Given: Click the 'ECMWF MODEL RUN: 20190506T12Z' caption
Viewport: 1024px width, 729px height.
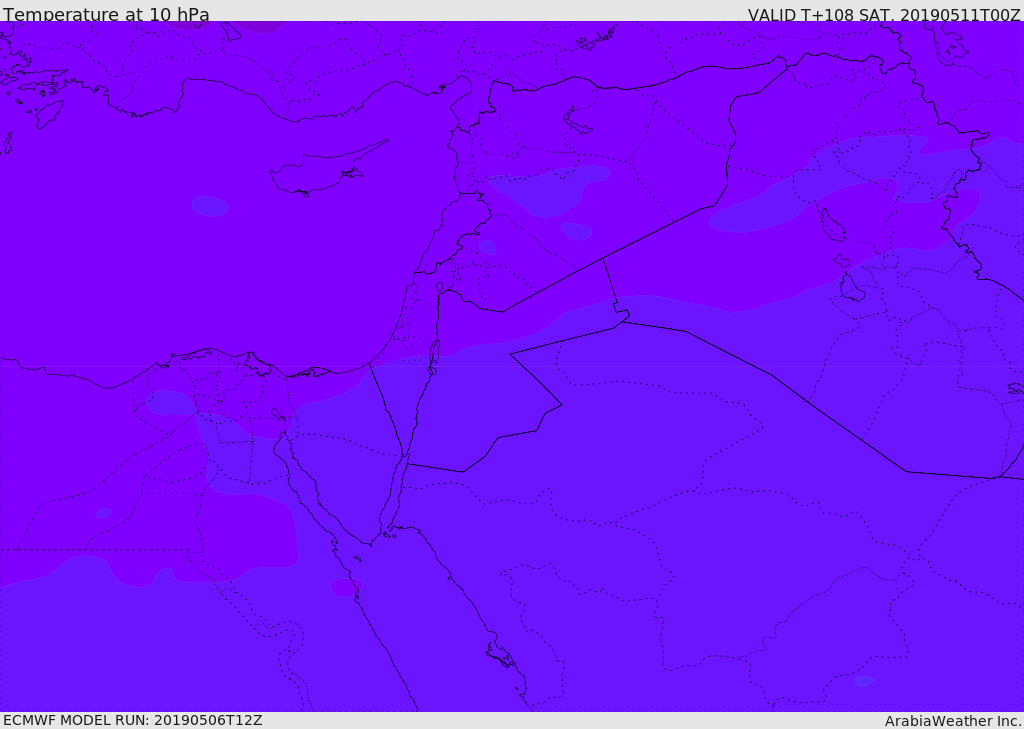Looking at the screenshot, I should 133,720.
